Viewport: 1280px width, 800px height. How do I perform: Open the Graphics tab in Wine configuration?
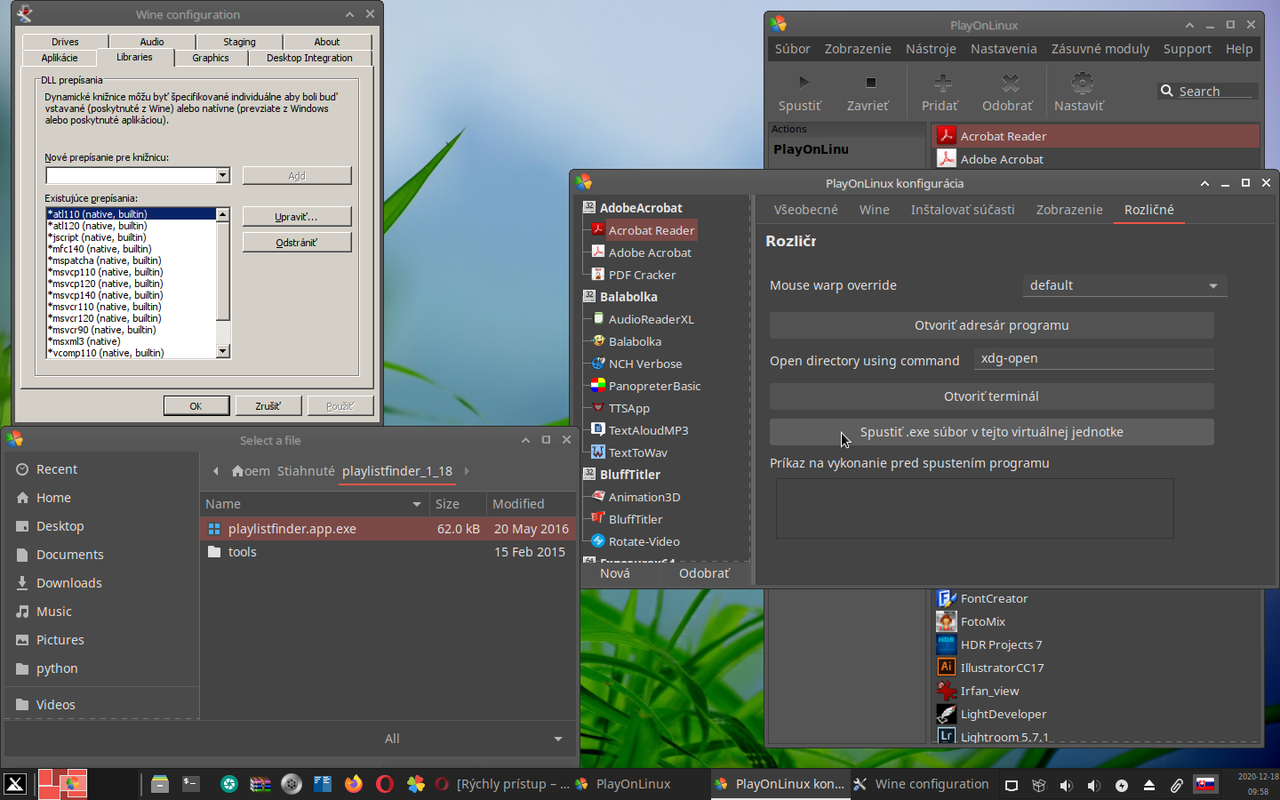(x=211, y=58)
